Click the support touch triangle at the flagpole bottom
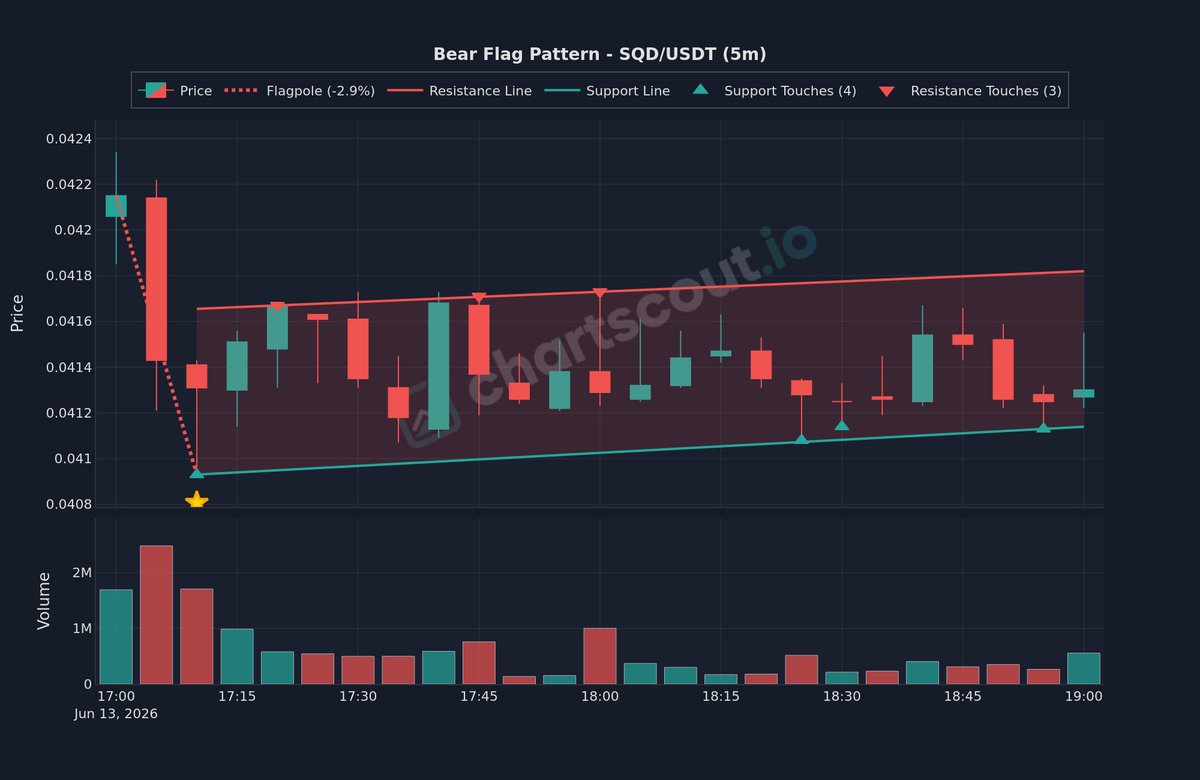This screenshot has height=780, width=1200. tap(196, 473)
